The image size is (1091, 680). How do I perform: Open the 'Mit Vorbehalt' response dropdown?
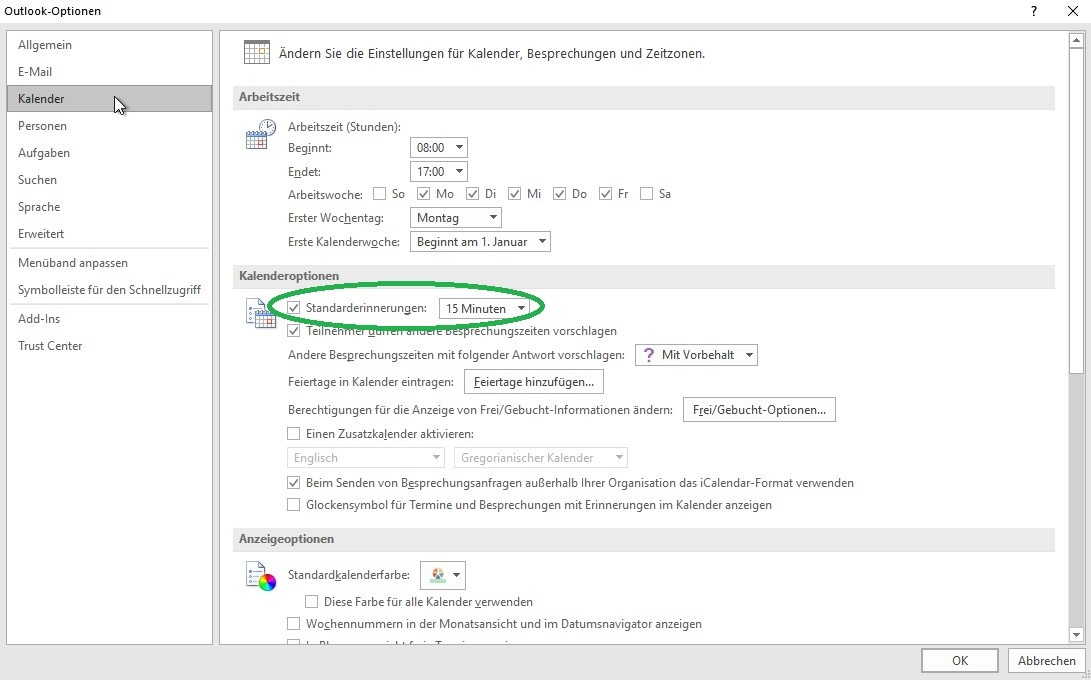tap(696, 355)
